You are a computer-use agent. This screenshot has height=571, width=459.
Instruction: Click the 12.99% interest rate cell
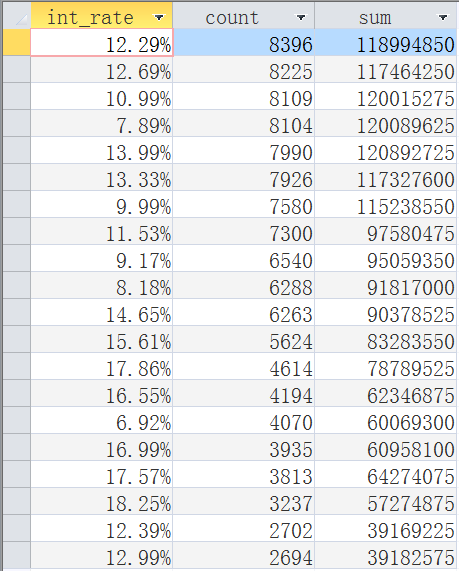click(102, 555)
